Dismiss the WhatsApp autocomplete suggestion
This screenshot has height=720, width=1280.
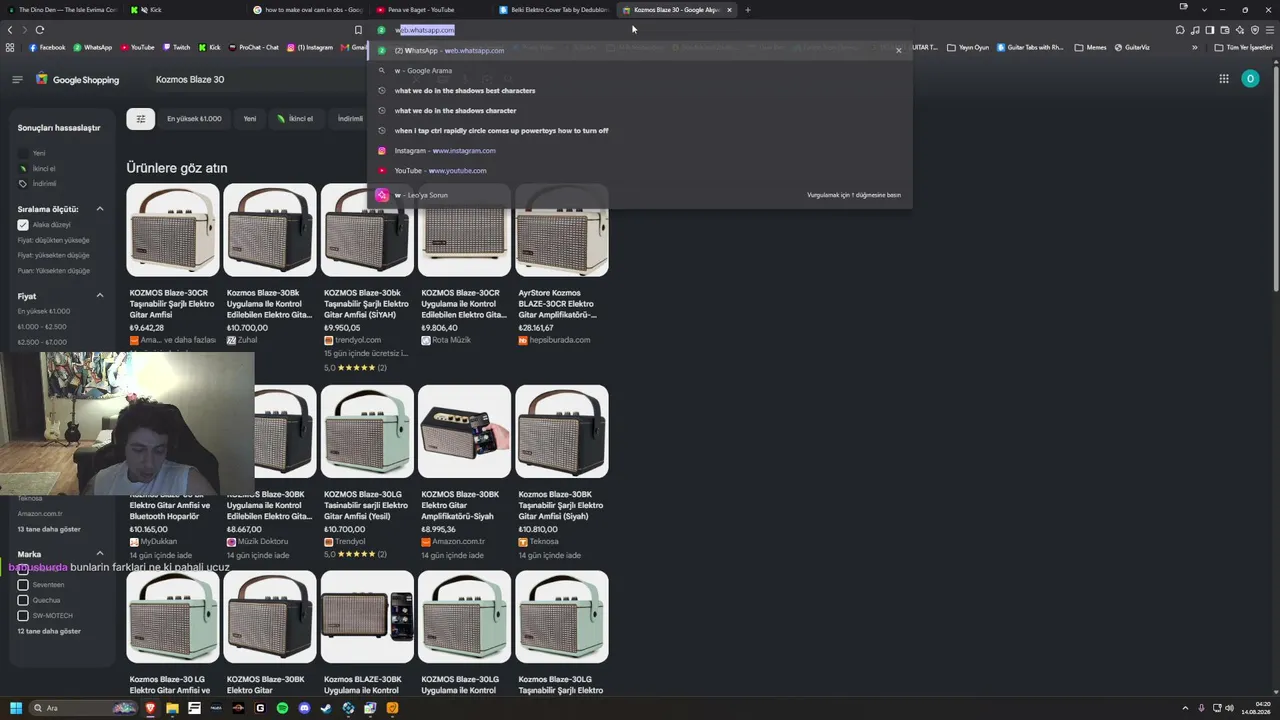tap(898, 50)
